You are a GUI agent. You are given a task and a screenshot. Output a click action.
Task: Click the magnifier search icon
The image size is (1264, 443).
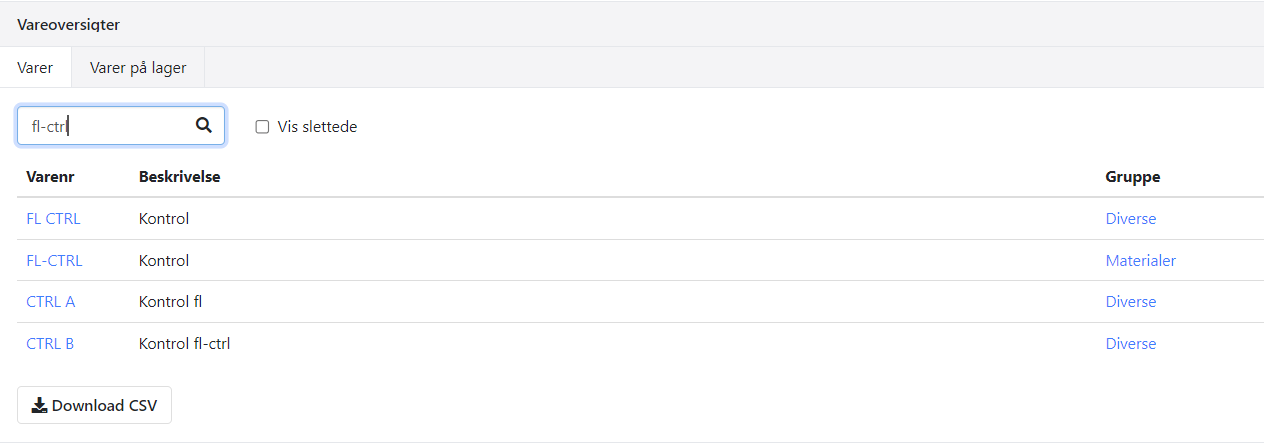(204, 126)
